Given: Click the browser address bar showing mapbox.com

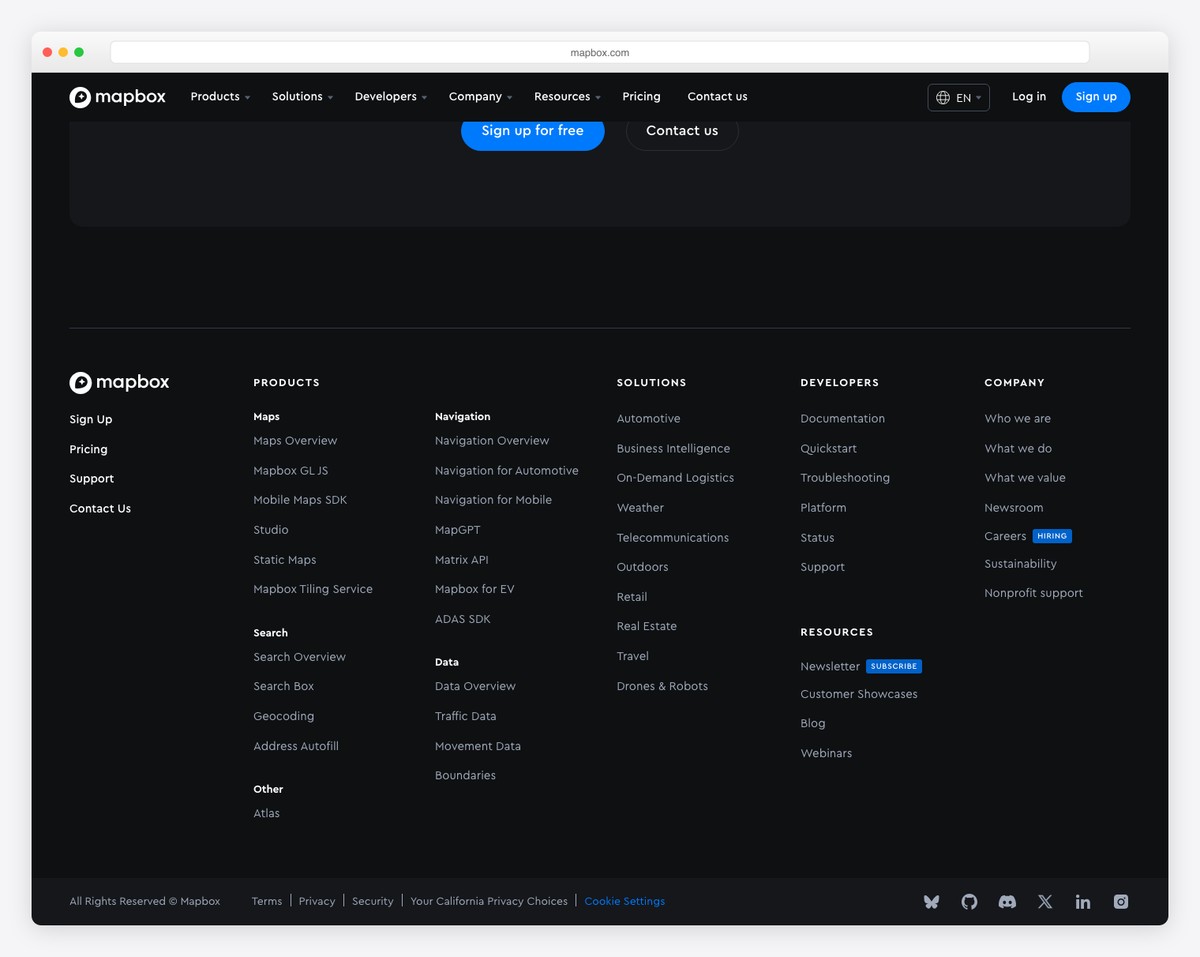Looking at the screenshot, I should pyautogui.click(x=599, y=52).
